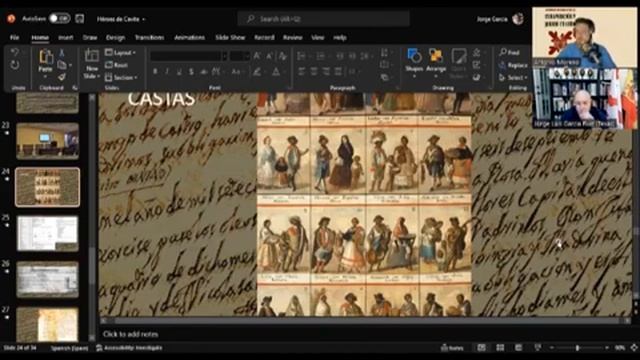Click the Bullets list icon
640x360 pixels.
pyautogui.click(x=302, y=56)
